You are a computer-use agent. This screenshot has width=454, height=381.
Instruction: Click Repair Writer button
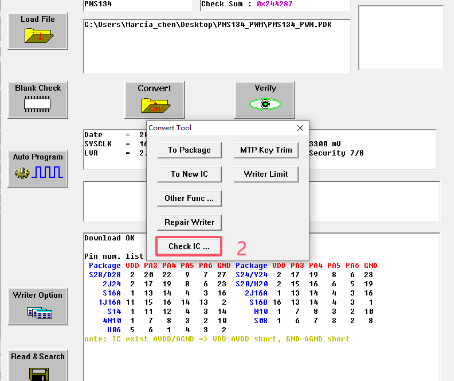click(189, 222)
